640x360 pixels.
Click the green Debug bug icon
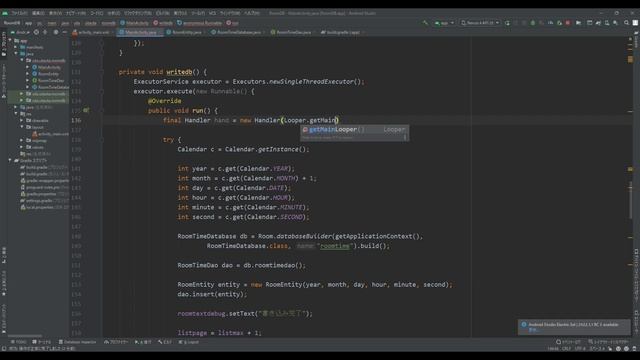(533, 23)
